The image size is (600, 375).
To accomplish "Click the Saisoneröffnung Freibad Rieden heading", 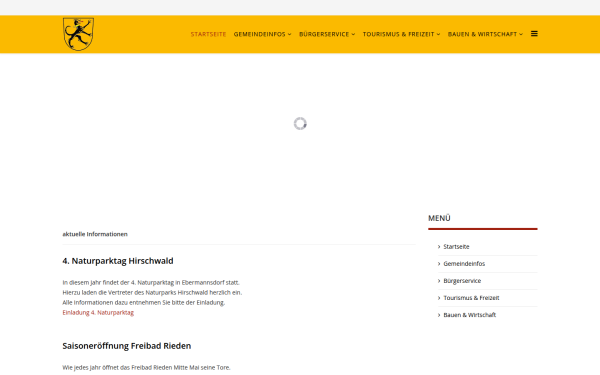I will point(127,346).
